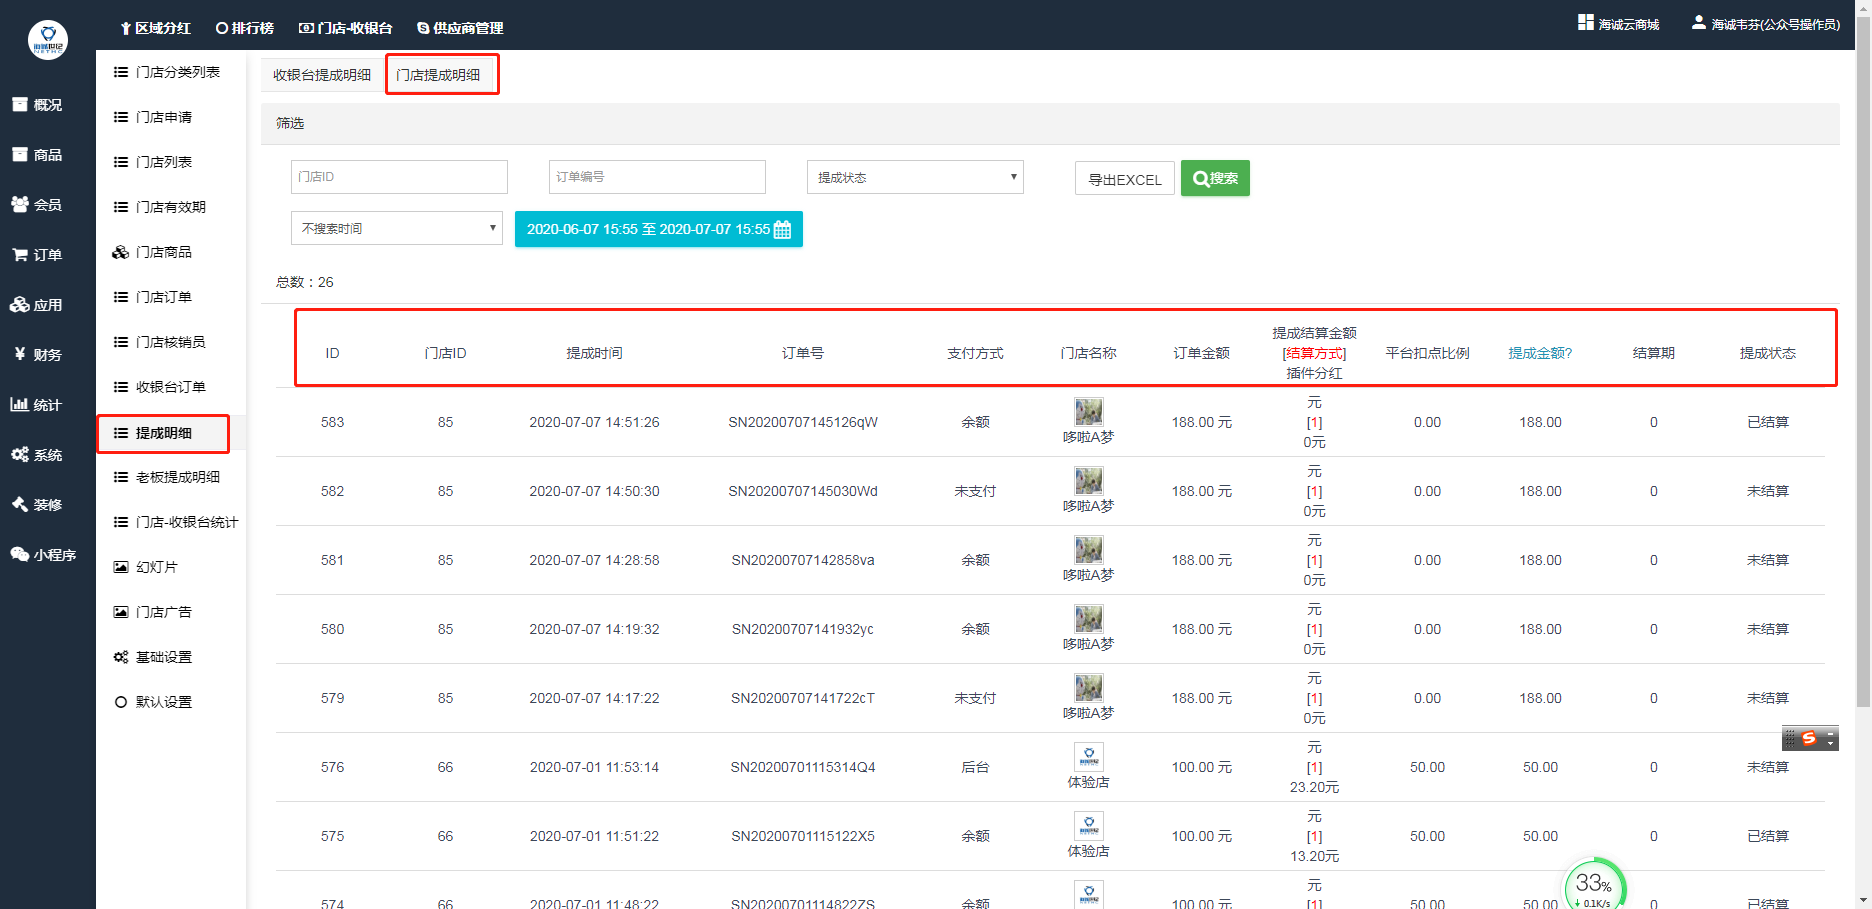This screenshot has width=1872, height=909.
Task: Open 小程序 mini-program section in sidebar
Action: (x=43, y=555)
